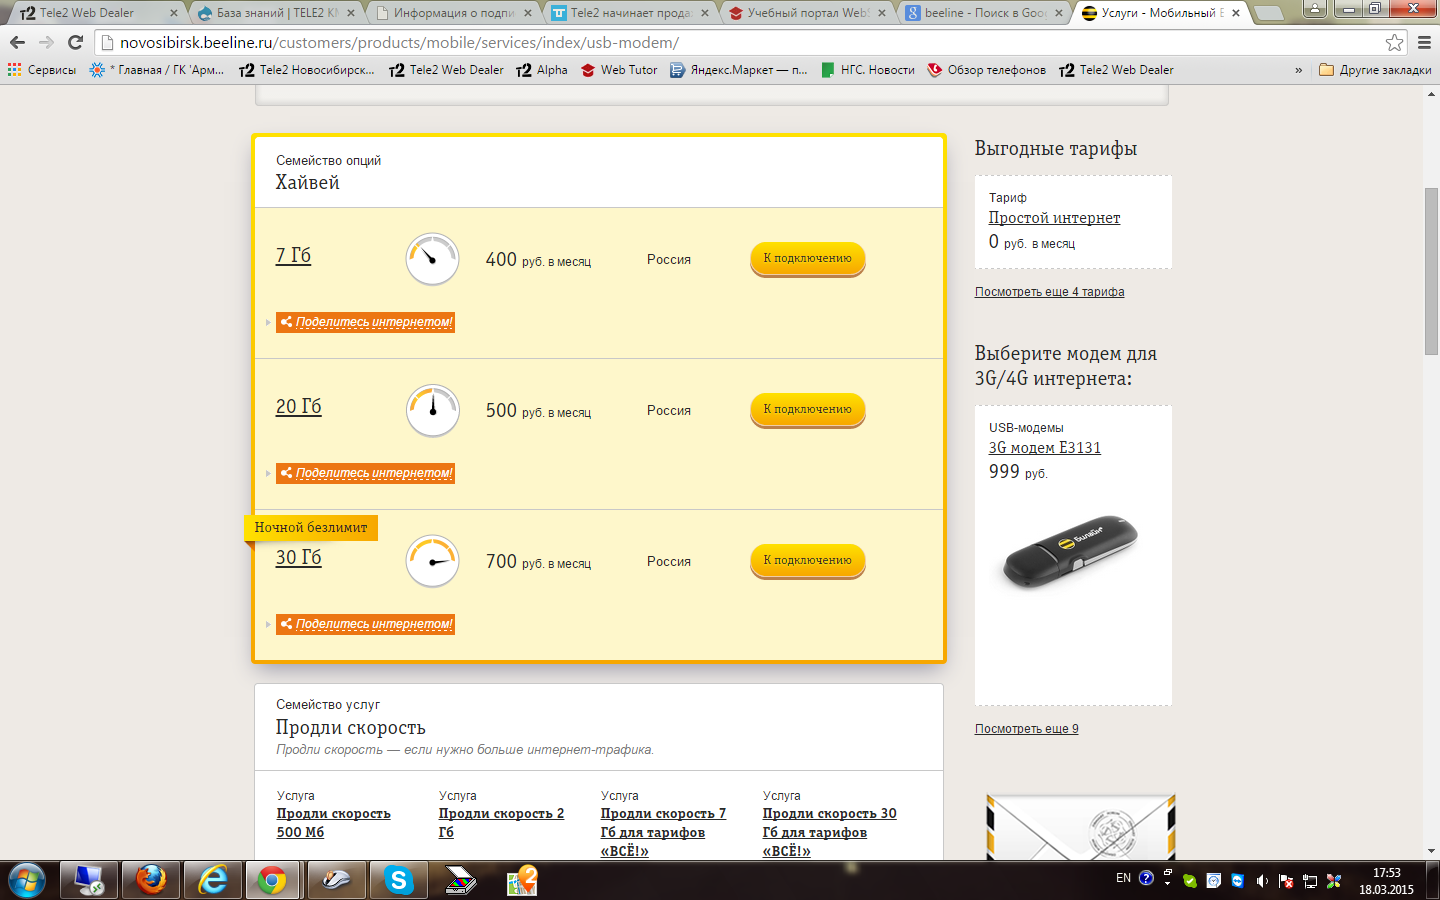Bookmark this page with star icon
The height and width of the screenshot is (900, 1440).
[1394, 42]
